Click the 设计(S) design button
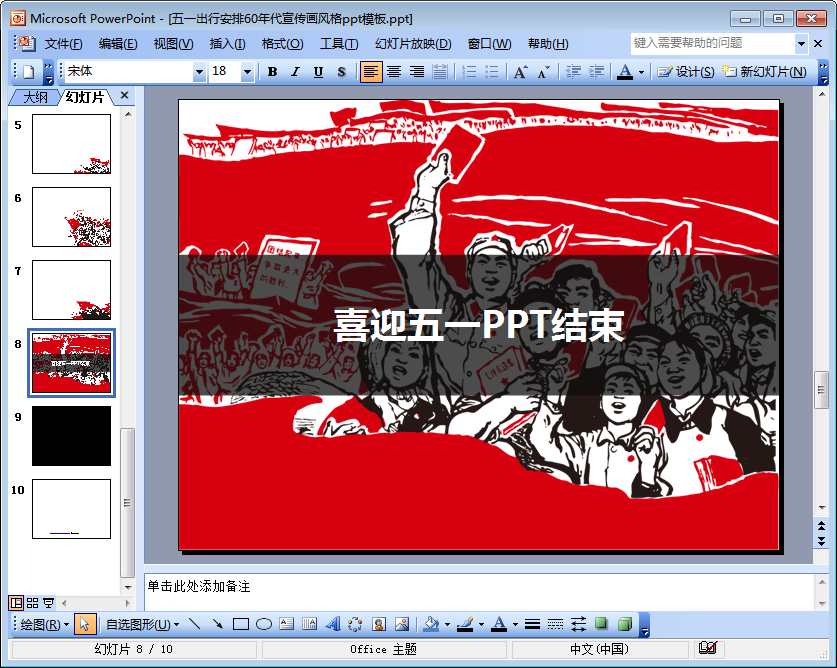This screenshot has height=668, width=837. pos(686,72)
